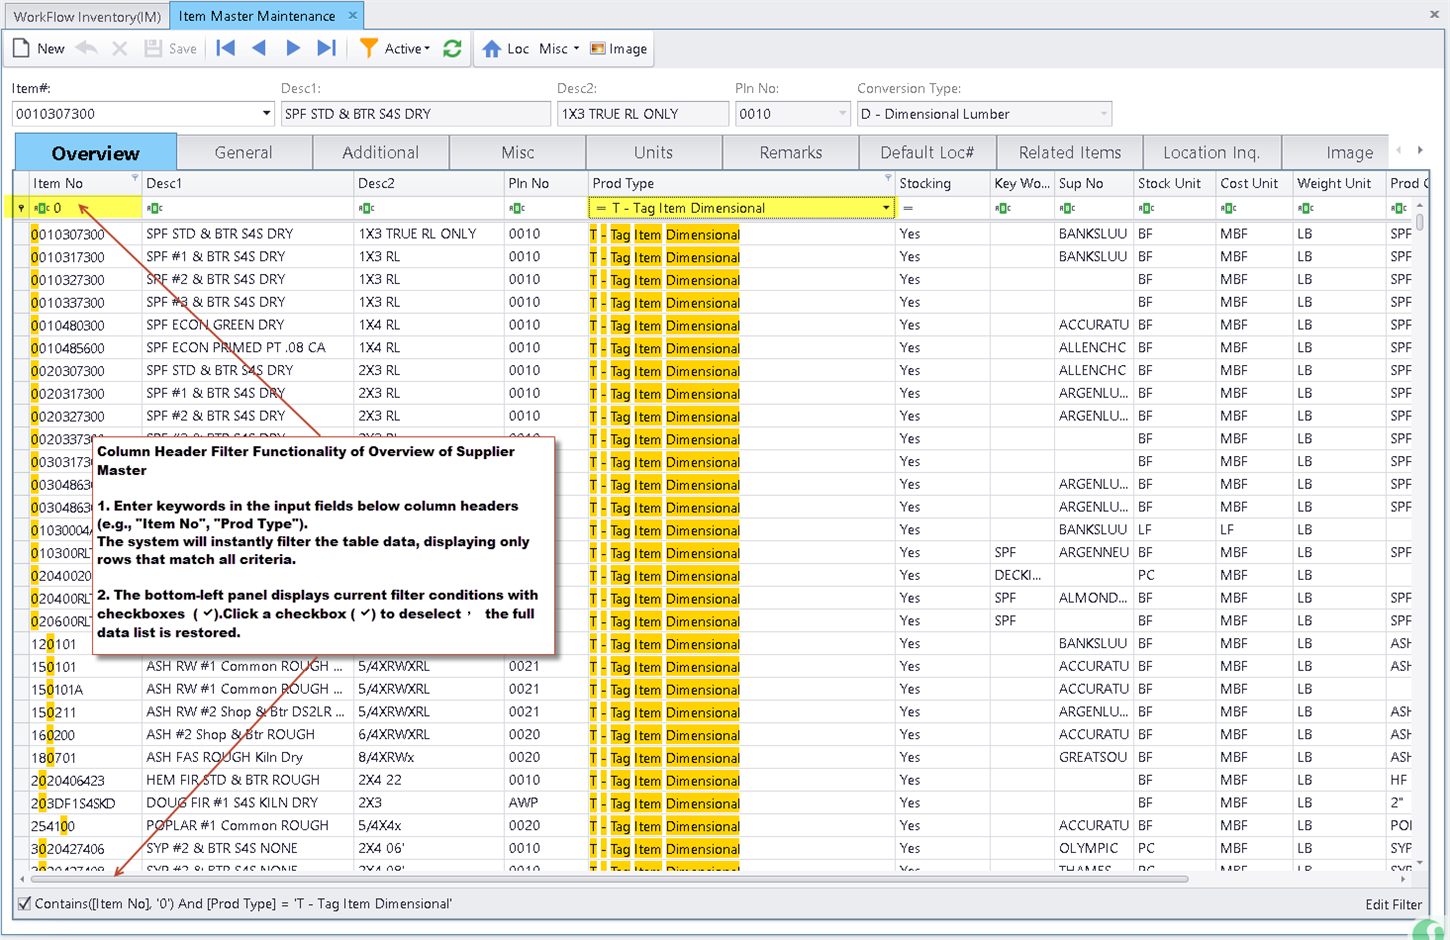
Task: Go to first record arrow icon
Action: [226, 48]
